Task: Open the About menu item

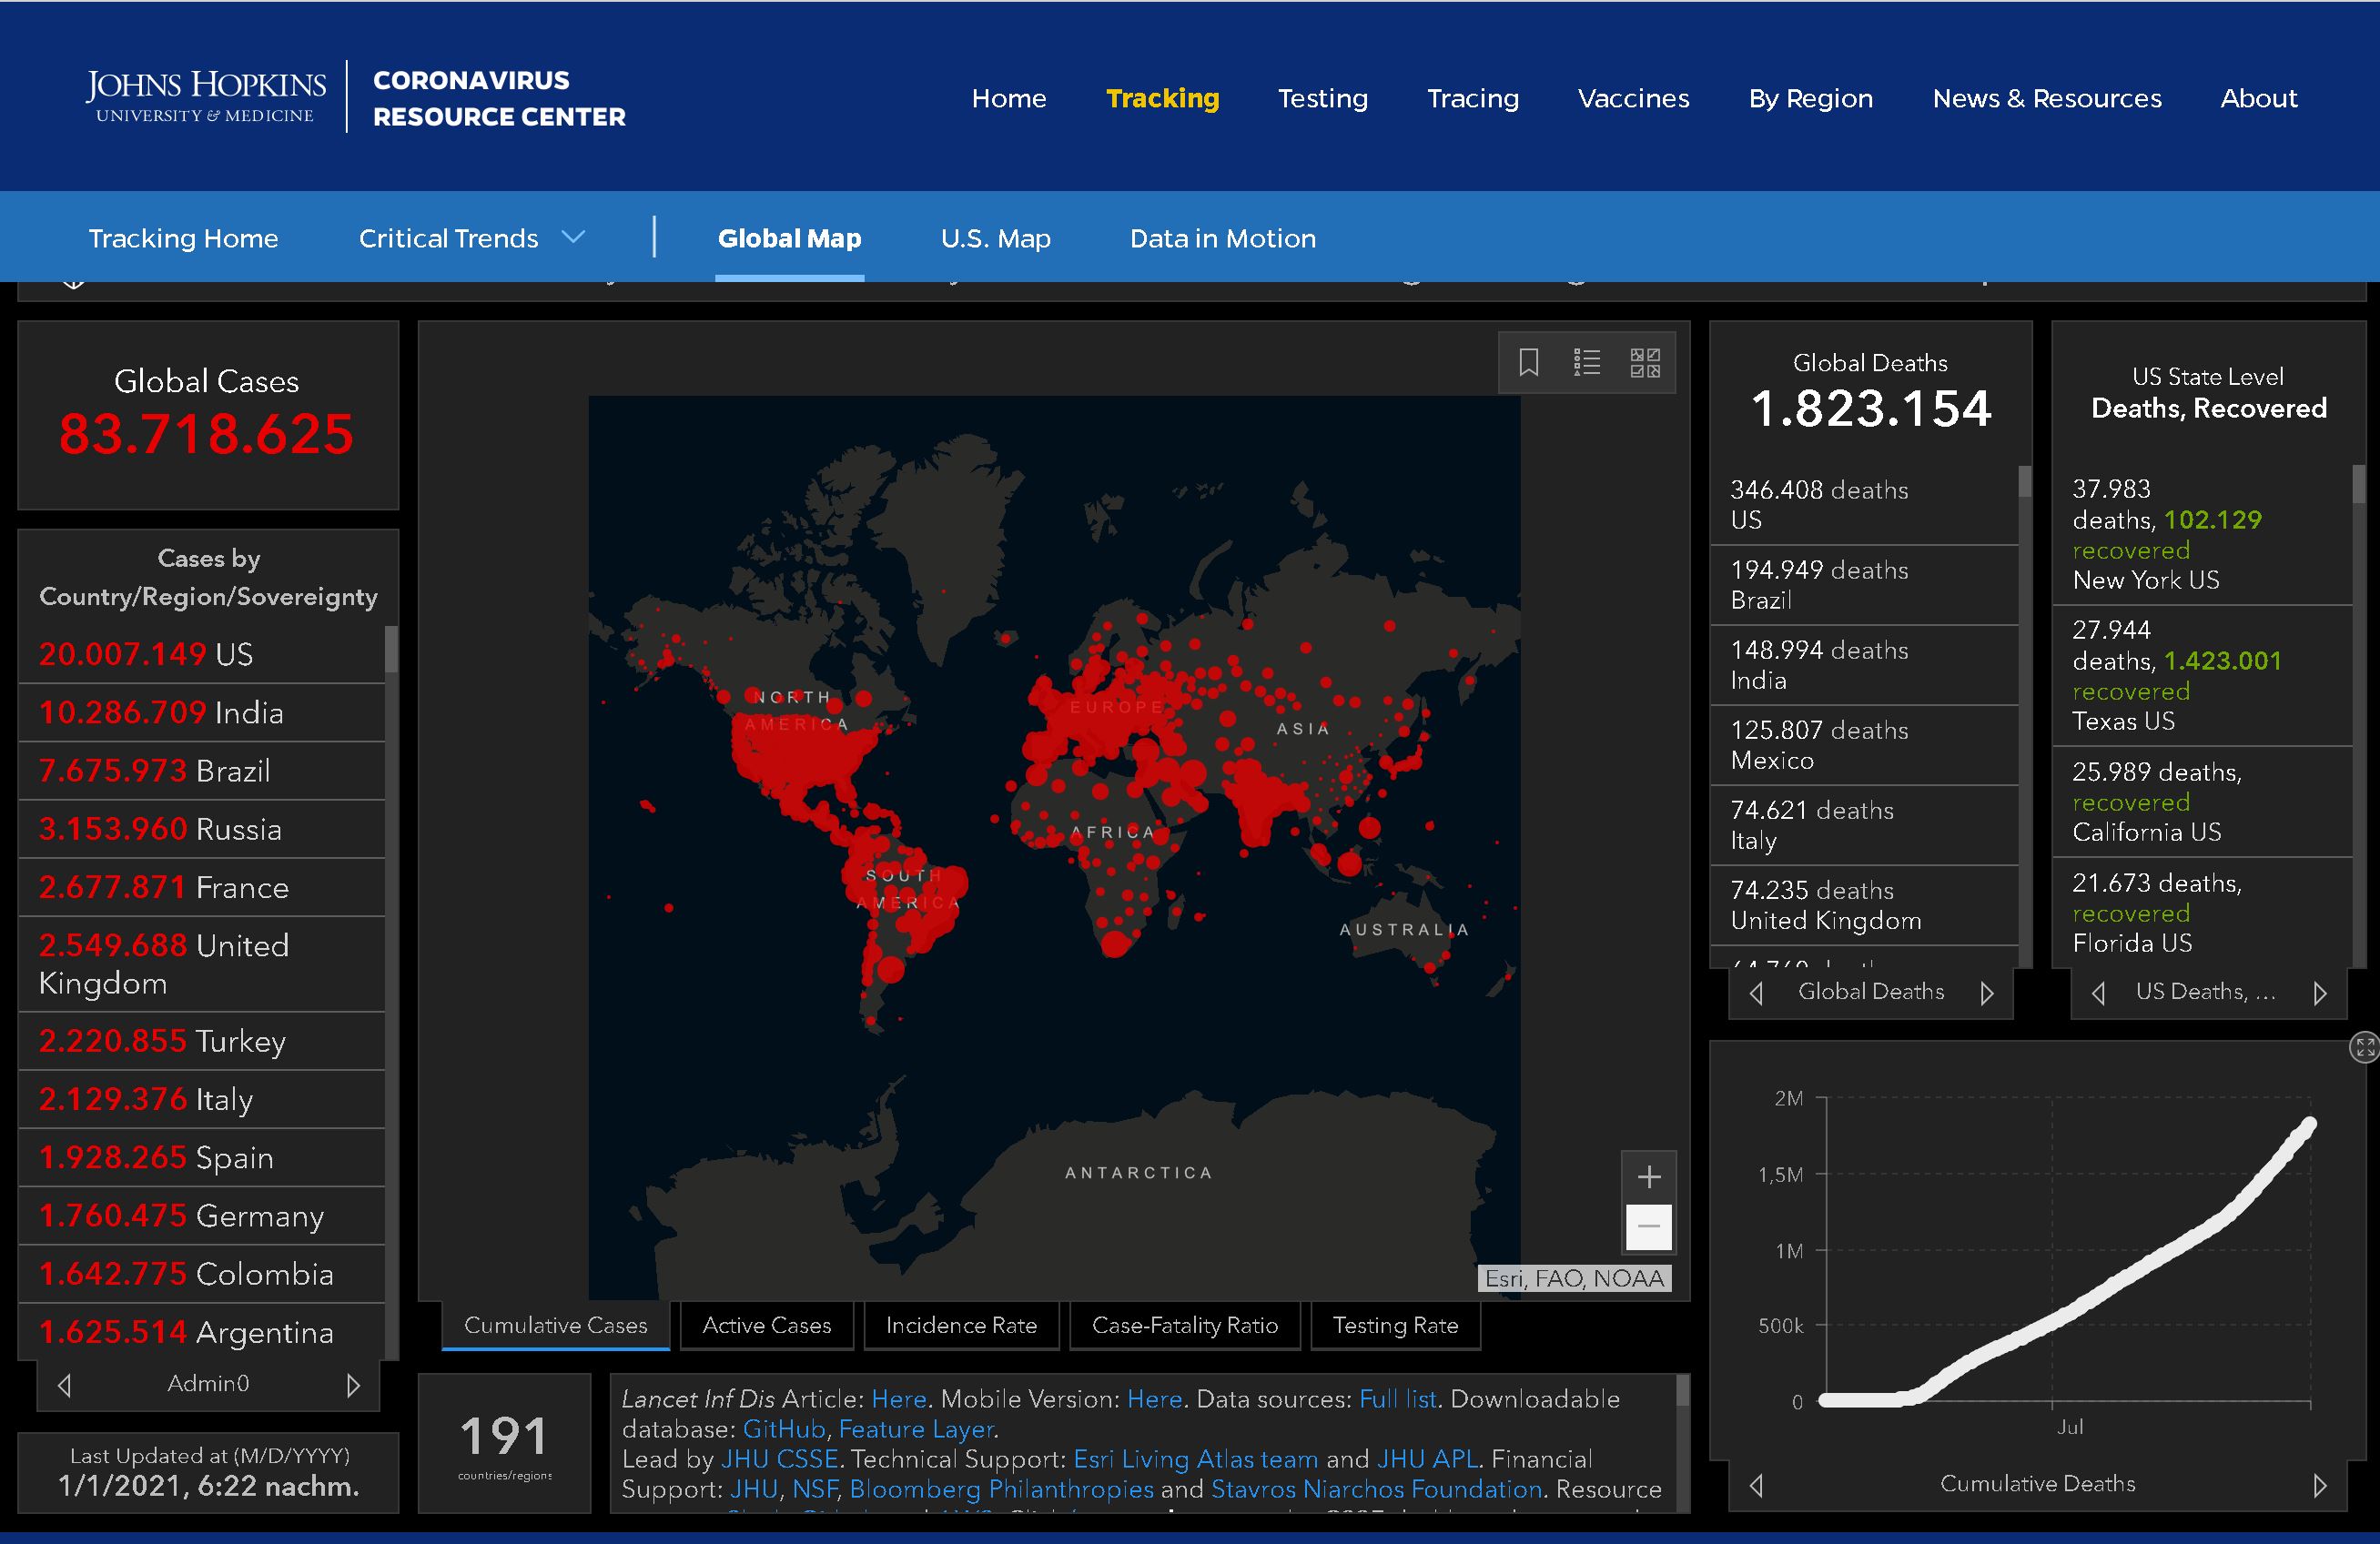Action: pyautogui.click(x=2259, y=98)
